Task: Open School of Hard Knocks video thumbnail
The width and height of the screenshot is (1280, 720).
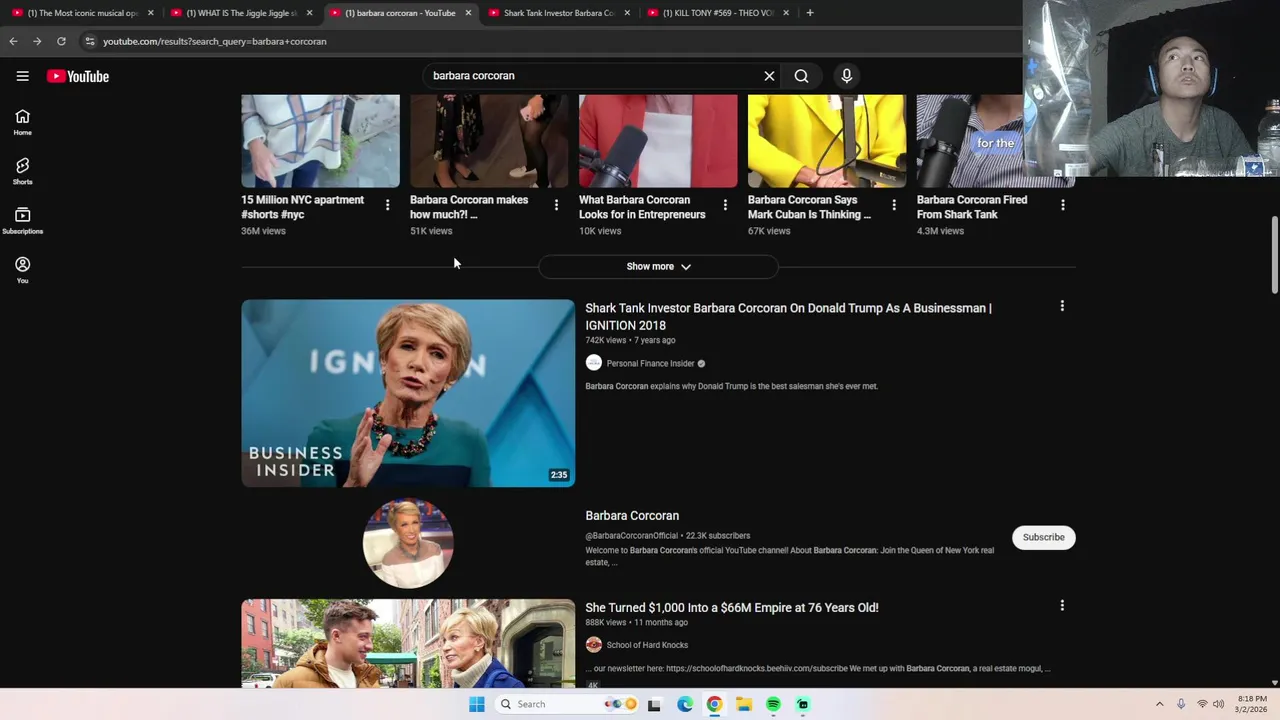Action: (408, 644)
